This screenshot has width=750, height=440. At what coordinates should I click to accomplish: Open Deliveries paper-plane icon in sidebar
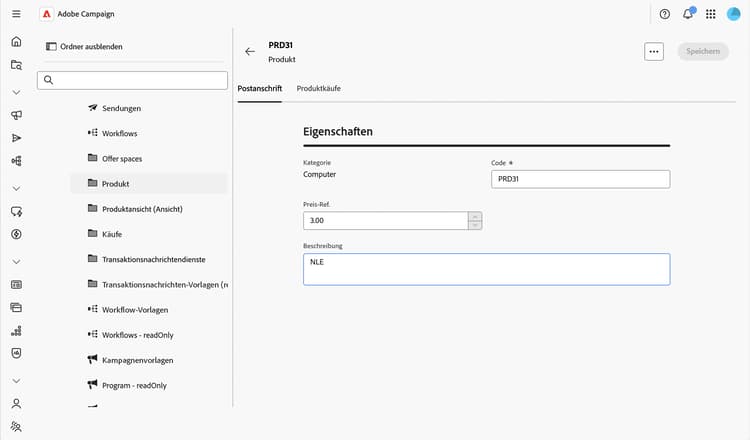(x=16, y=138)
